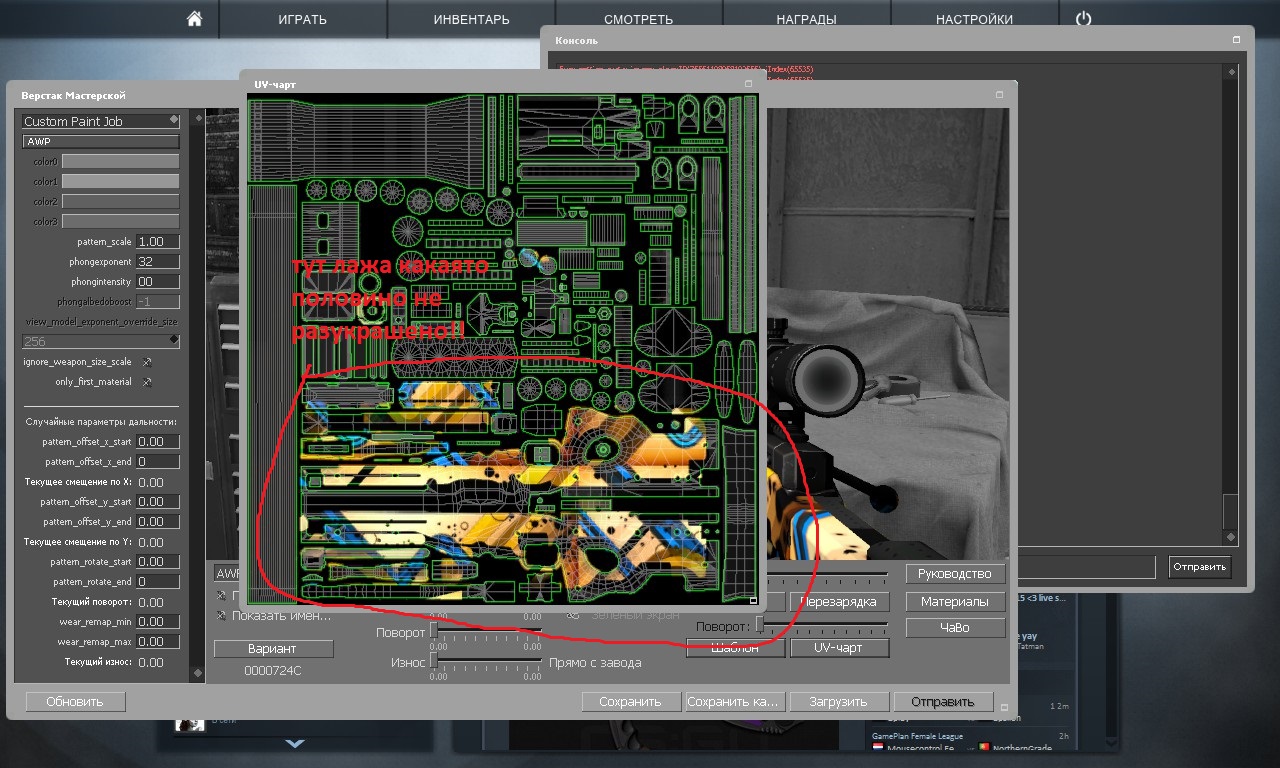Click the Руководство button
1280x768 pixels.
click(x=954, y=574)
